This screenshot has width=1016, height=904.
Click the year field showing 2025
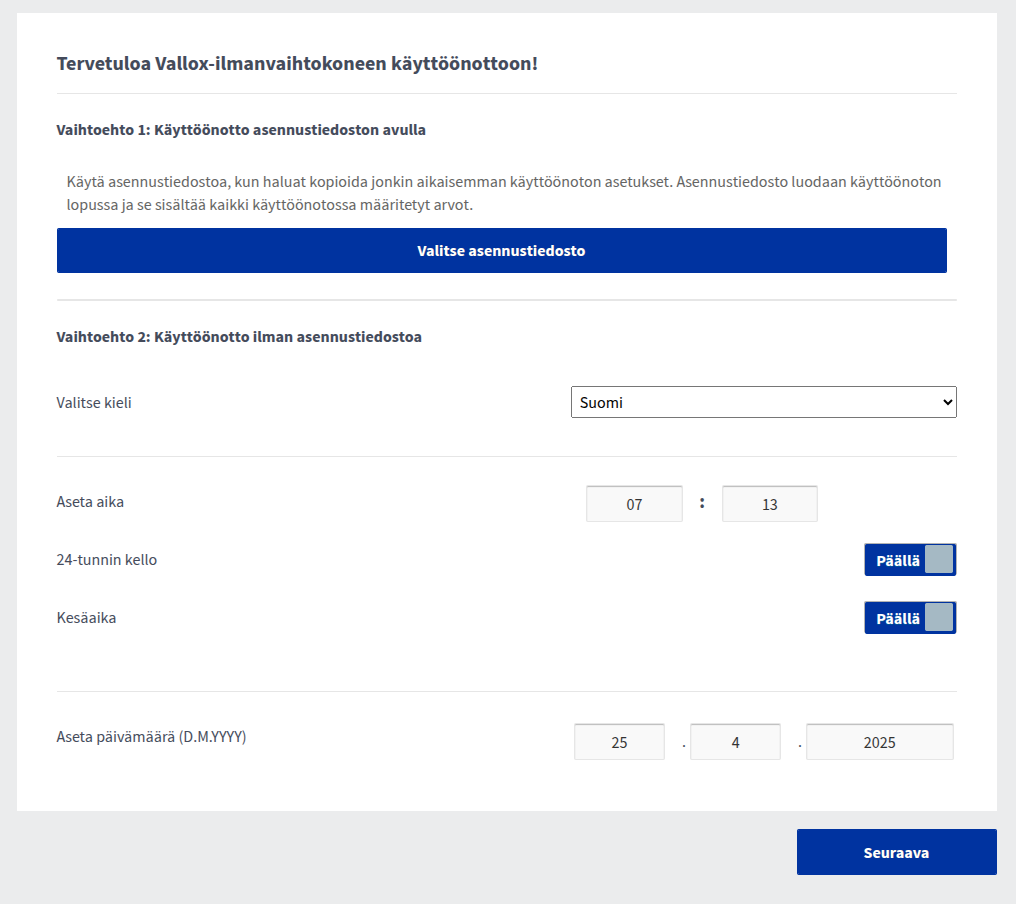(x=879, y=742)
